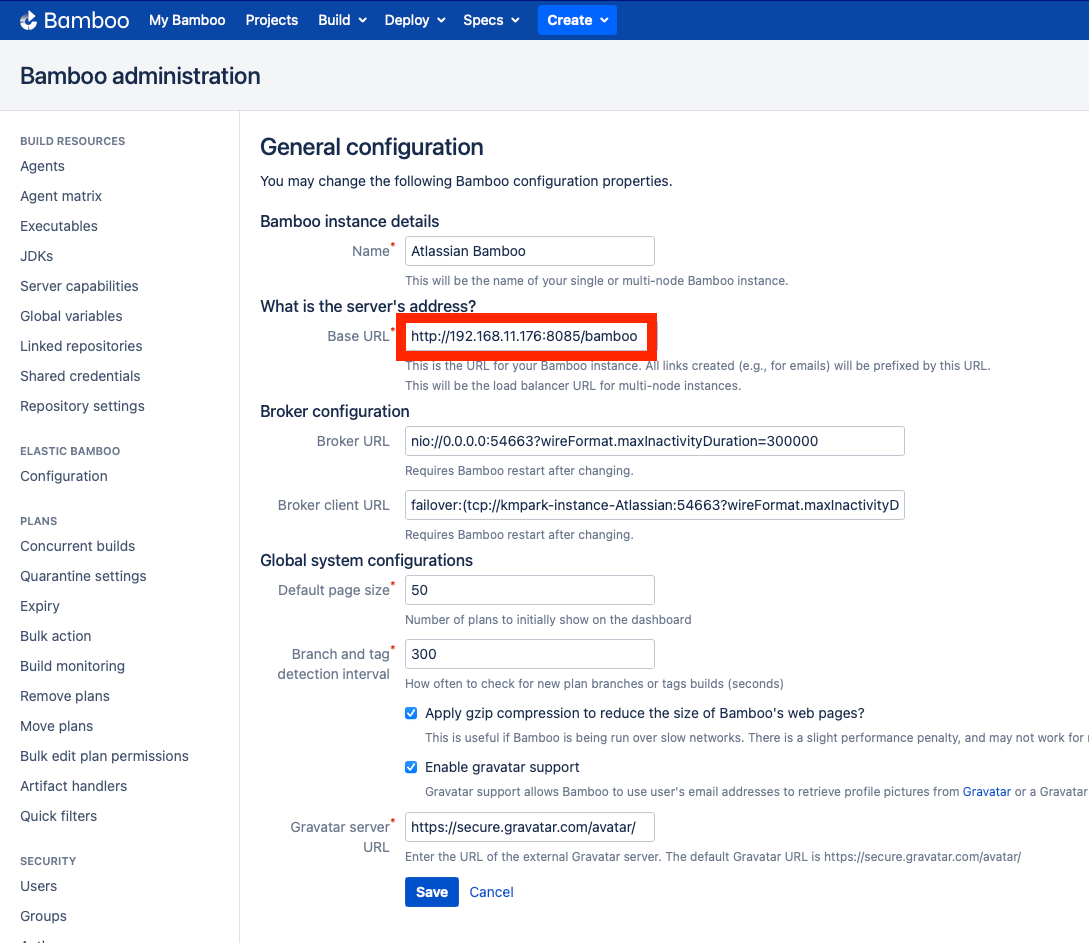Viewport: 1089px width, 943px height.
Task: Open Bulk action in sidebar
Action: tap(56, 636)
